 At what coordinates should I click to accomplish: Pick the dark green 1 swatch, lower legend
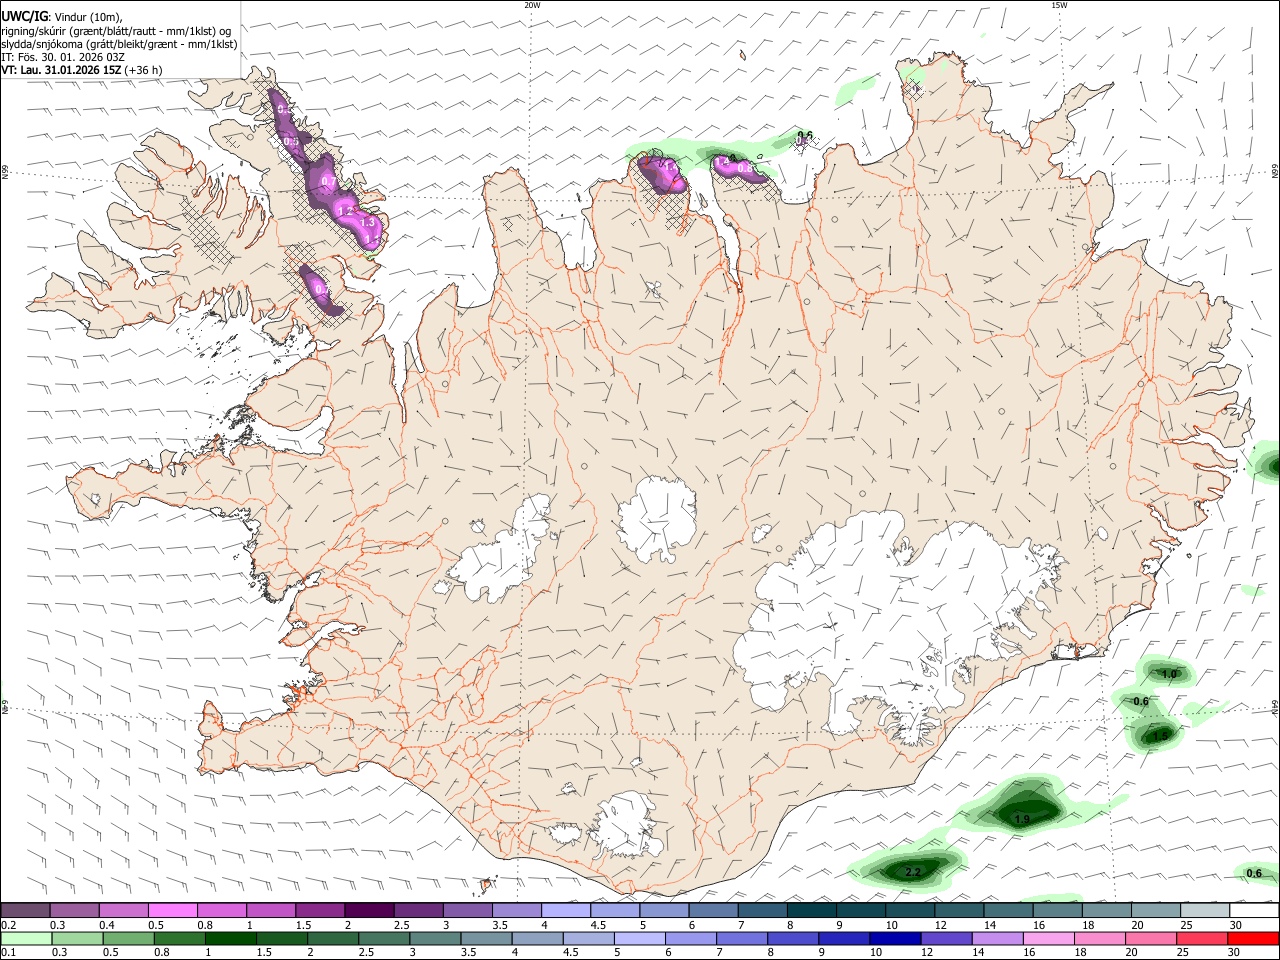click(229, 938)
